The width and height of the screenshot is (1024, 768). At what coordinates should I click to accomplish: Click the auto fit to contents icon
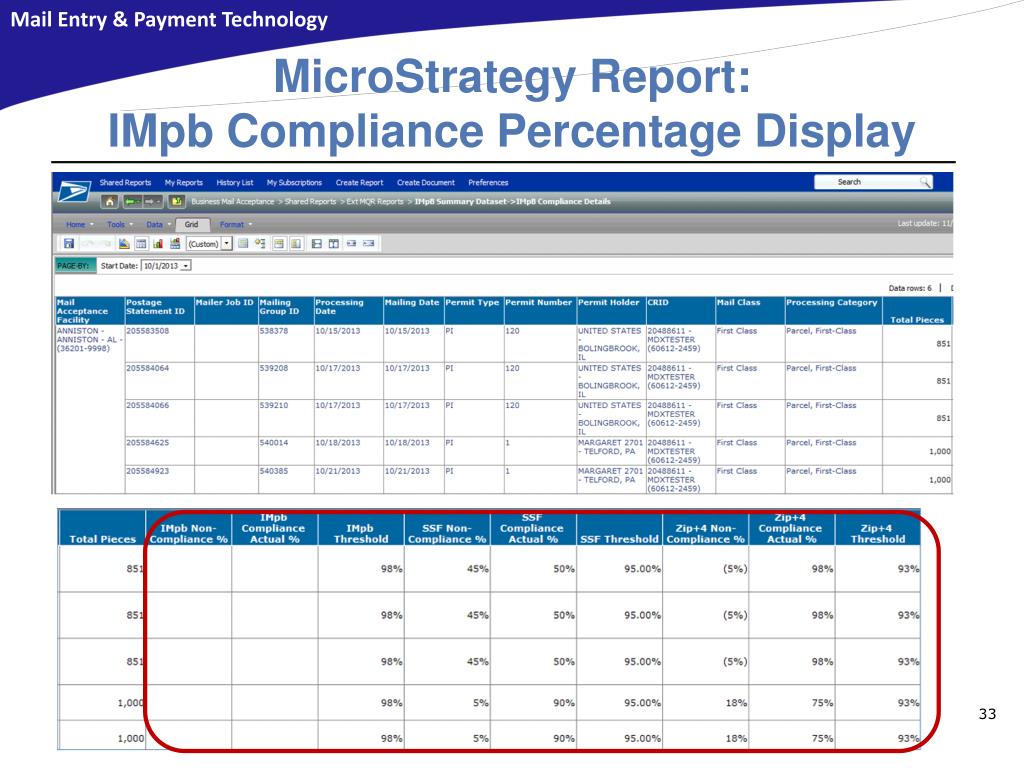pyautogui.click(x=351, y=244)
